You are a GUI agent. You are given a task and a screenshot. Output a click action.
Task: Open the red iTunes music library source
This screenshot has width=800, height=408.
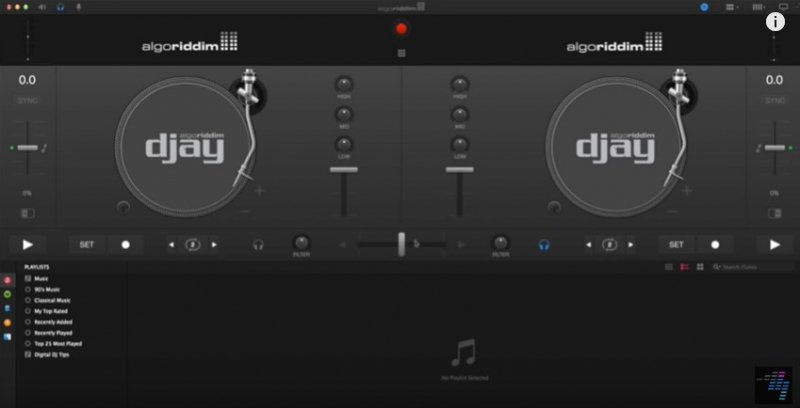tap(7, 280)
